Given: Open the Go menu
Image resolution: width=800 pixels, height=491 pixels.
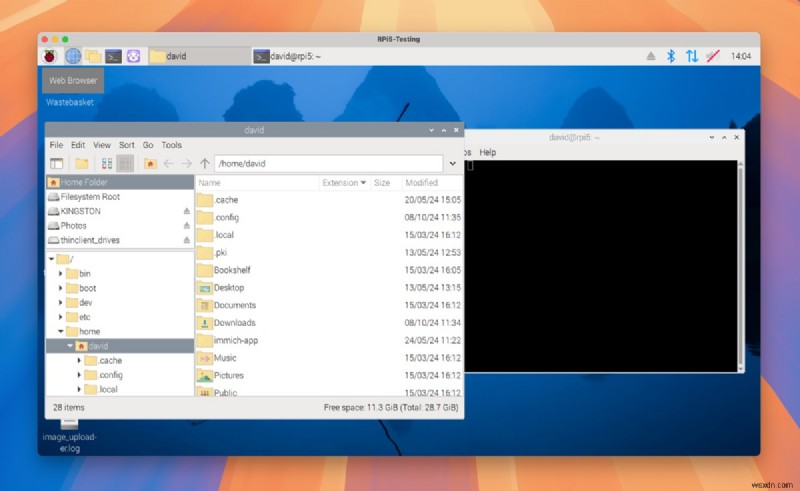Looking at the screenshot, I should pyautogui.click(x=148, y=145).
